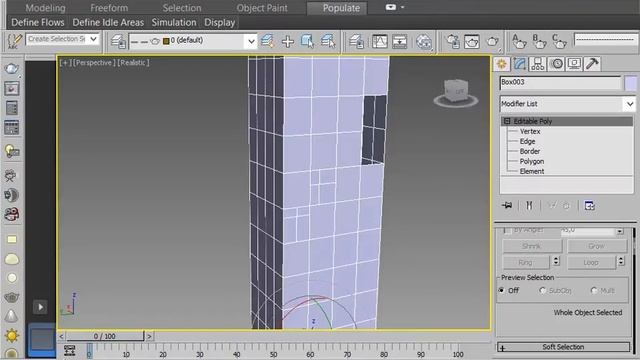
Task: Open Render Setup teapot icon
Action: pyautogui.click(x=453, y=41)
